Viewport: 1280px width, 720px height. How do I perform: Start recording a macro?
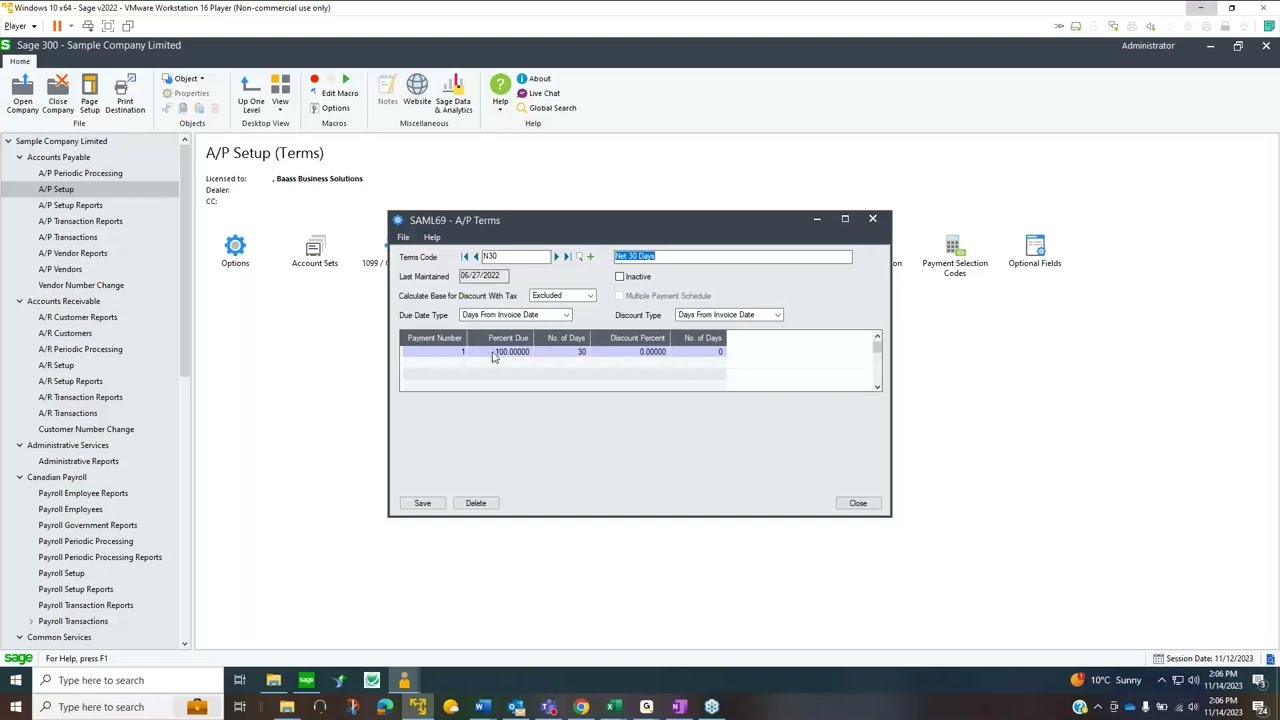(x=314, y=79)
